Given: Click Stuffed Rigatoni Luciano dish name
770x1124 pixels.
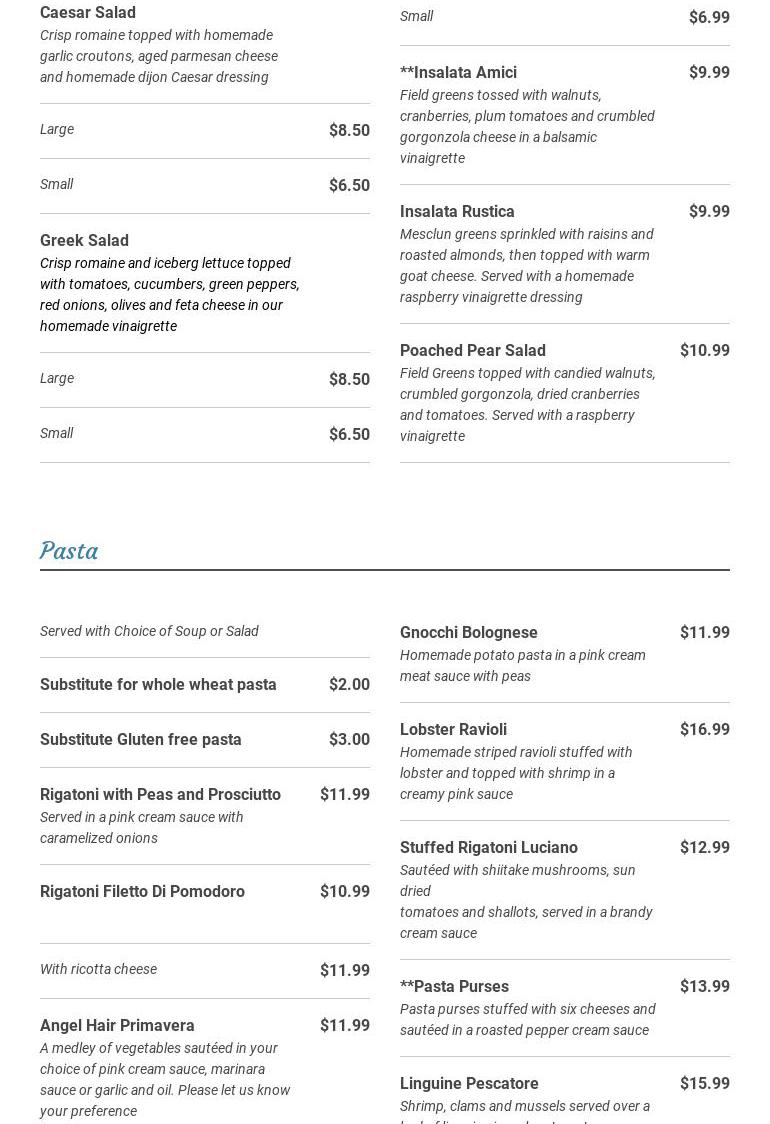Looking at the screenshot, I should 489,848.
